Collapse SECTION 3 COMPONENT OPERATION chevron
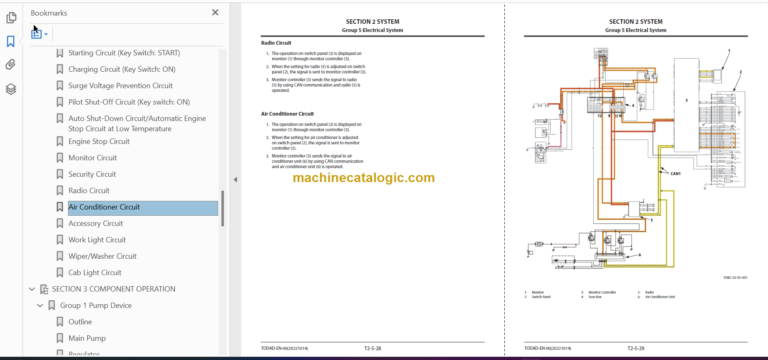The height and width of the screenshot is (360, 768). pos(32,289)
